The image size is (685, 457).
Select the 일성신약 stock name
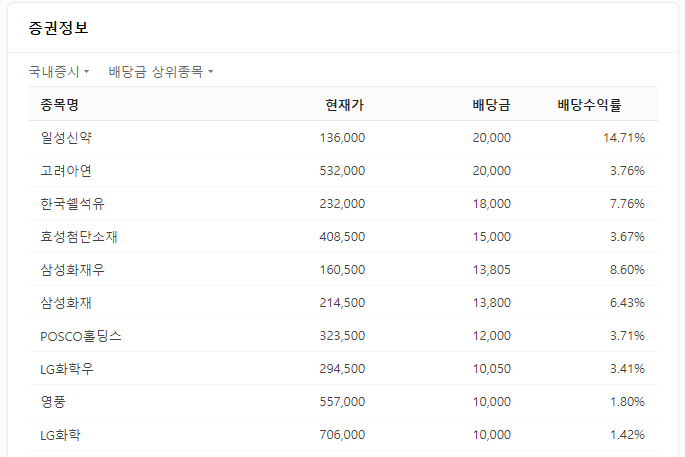point(66,138)
